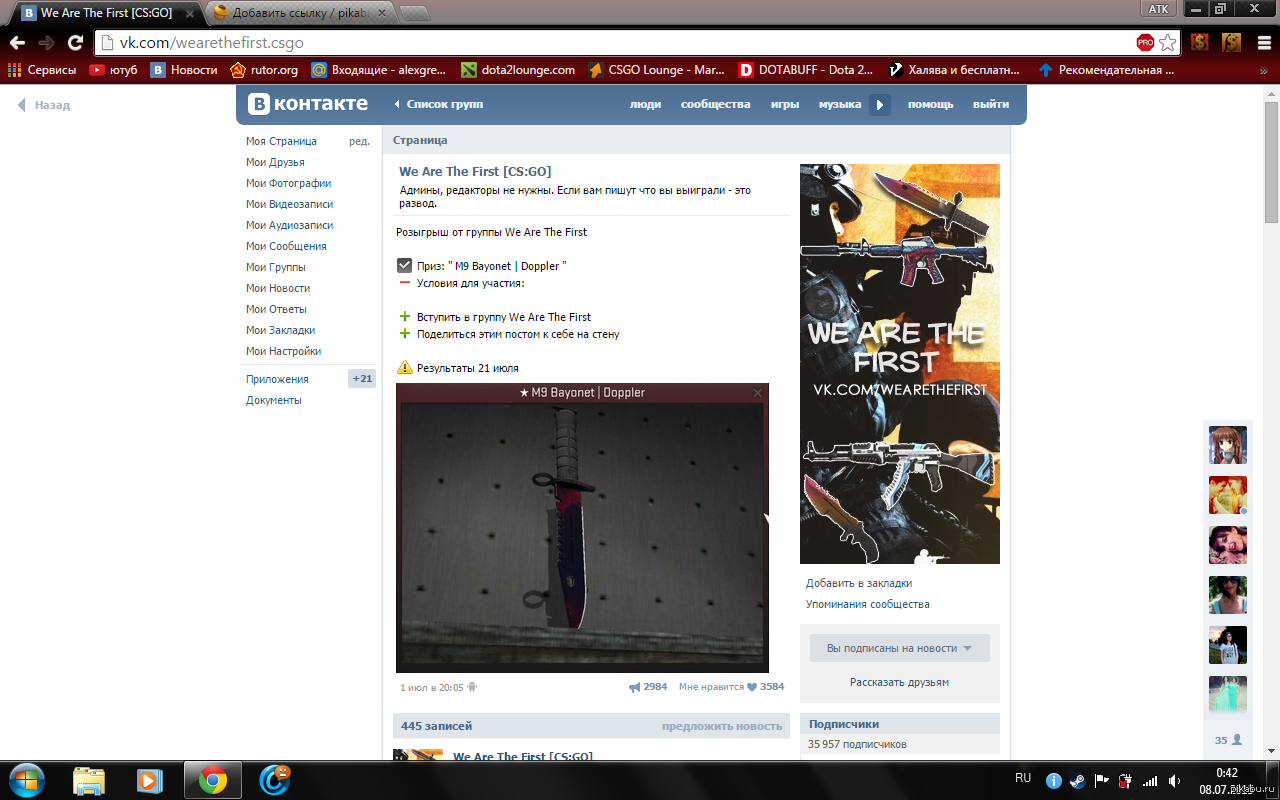This screenshot has height=800, width=1280.
Task: Click предложить новость
Action: click(x=722, y=726)
